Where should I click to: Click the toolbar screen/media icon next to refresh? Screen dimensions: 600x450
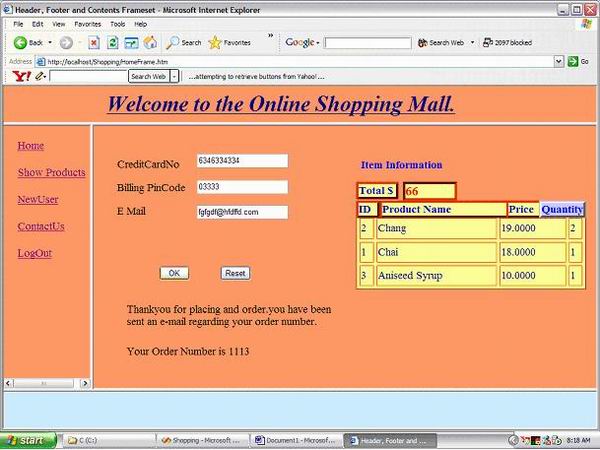pos(131,42)
